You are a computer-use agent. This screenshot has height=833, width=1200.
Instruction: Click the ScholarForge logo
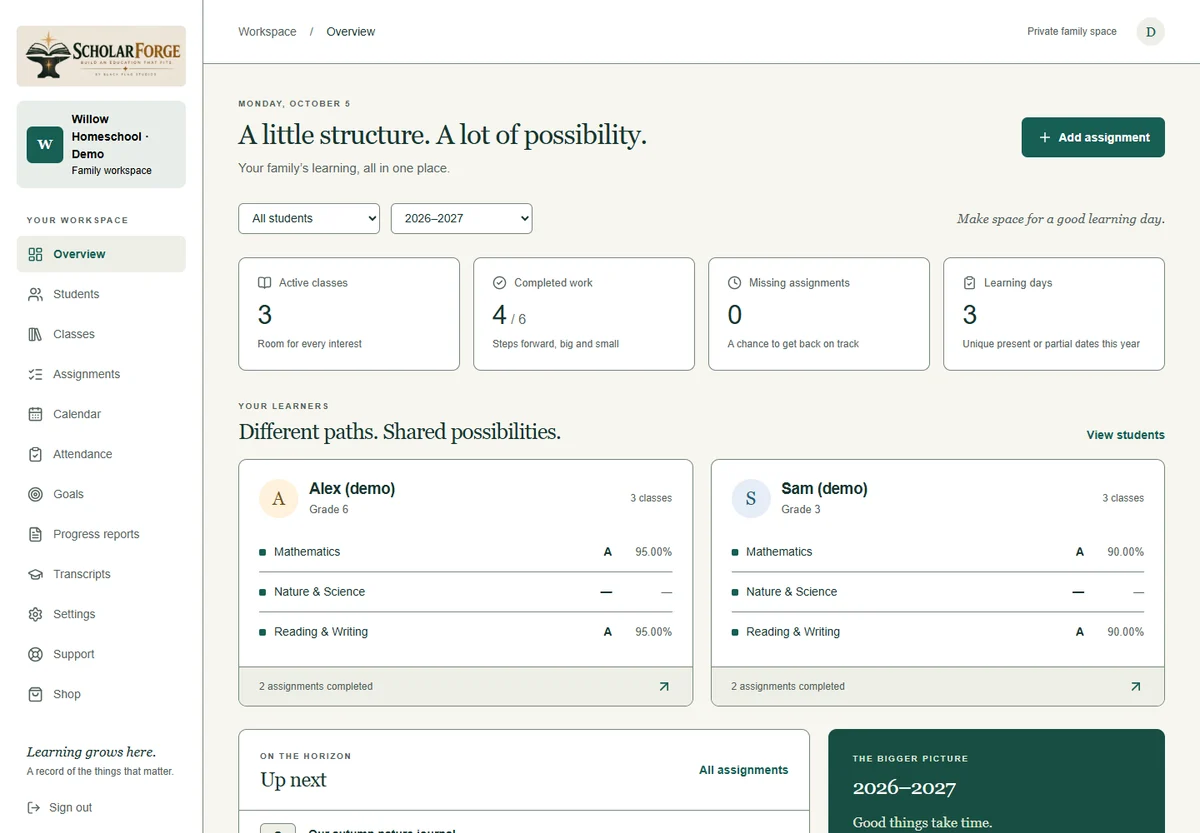101,56
